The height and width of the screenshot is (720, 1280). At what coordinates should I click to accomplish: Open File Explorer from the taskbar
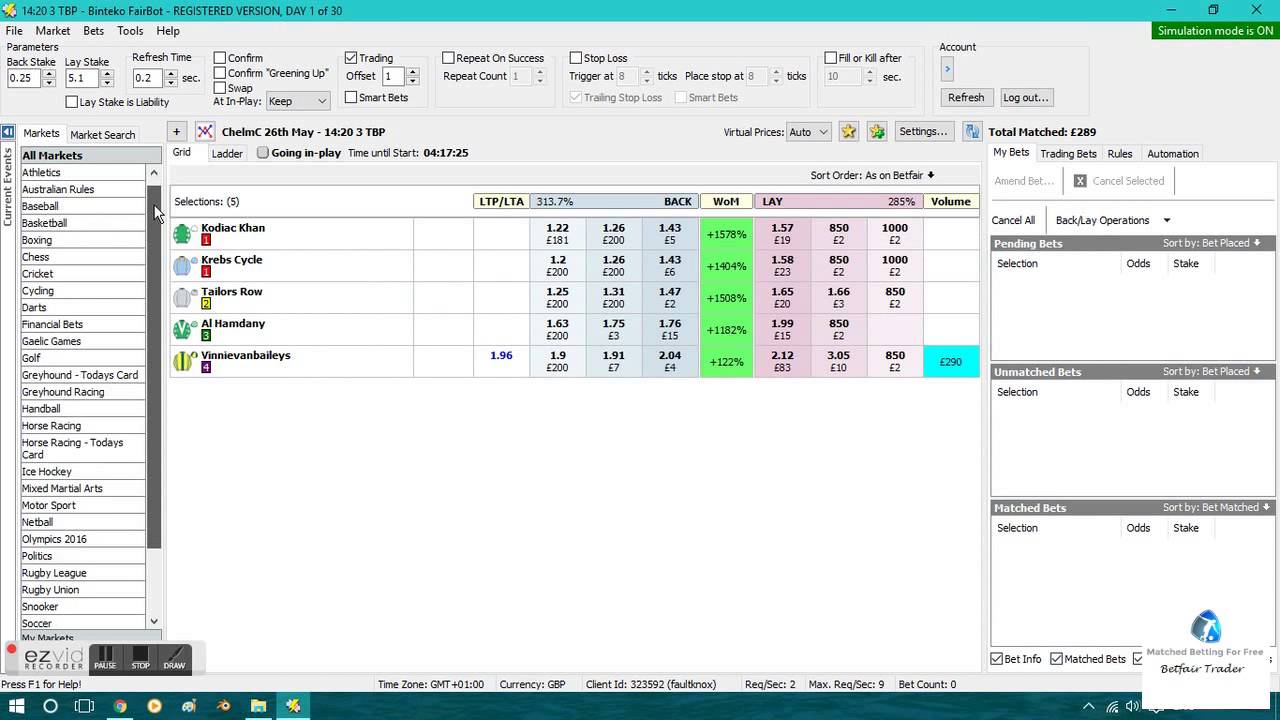(258, 706)
